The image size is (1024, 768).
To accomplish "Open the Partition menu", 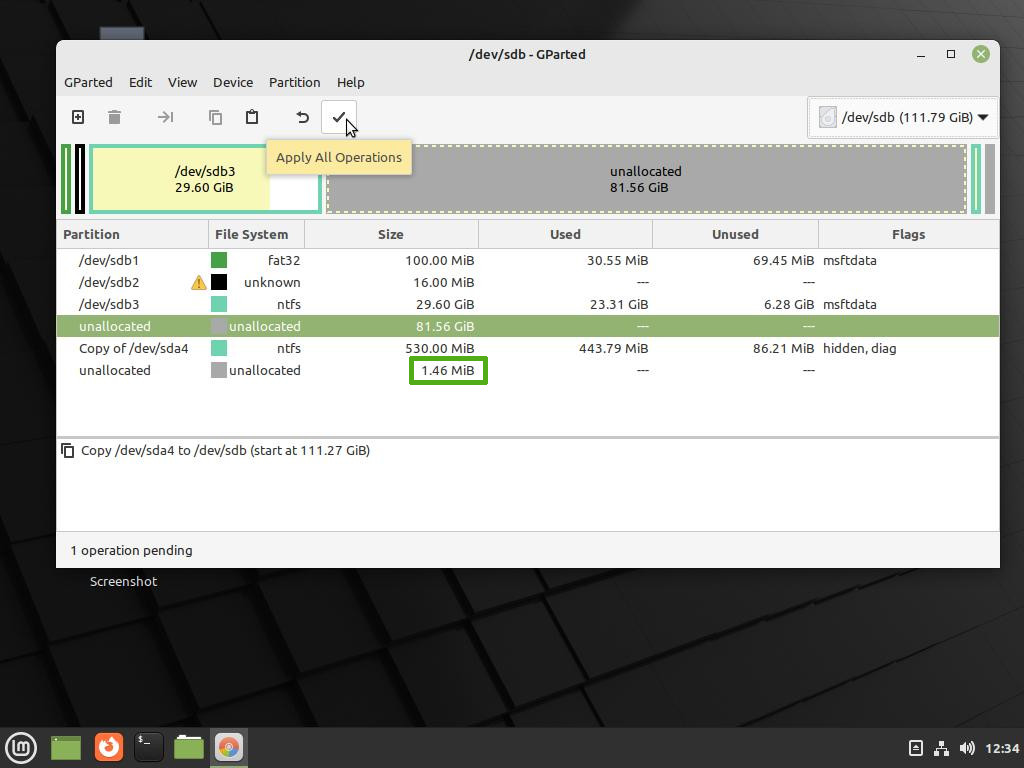I will [294, 82].
